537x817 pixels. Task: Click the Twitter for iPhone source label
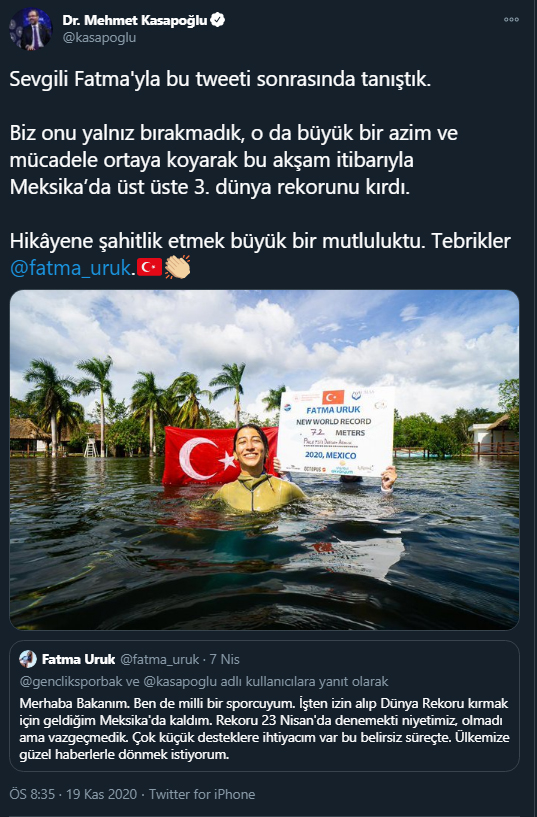click(202, 795)
